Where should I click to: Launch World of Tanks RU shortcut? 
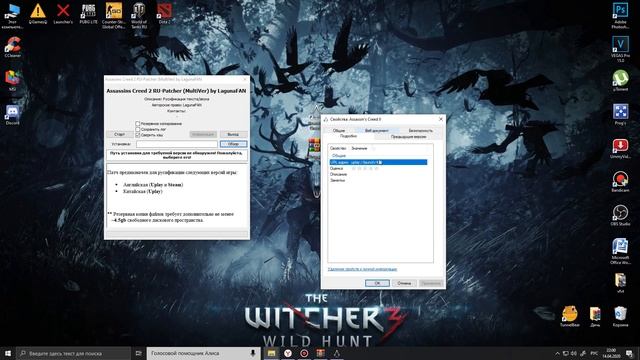(x=139, y=16)
